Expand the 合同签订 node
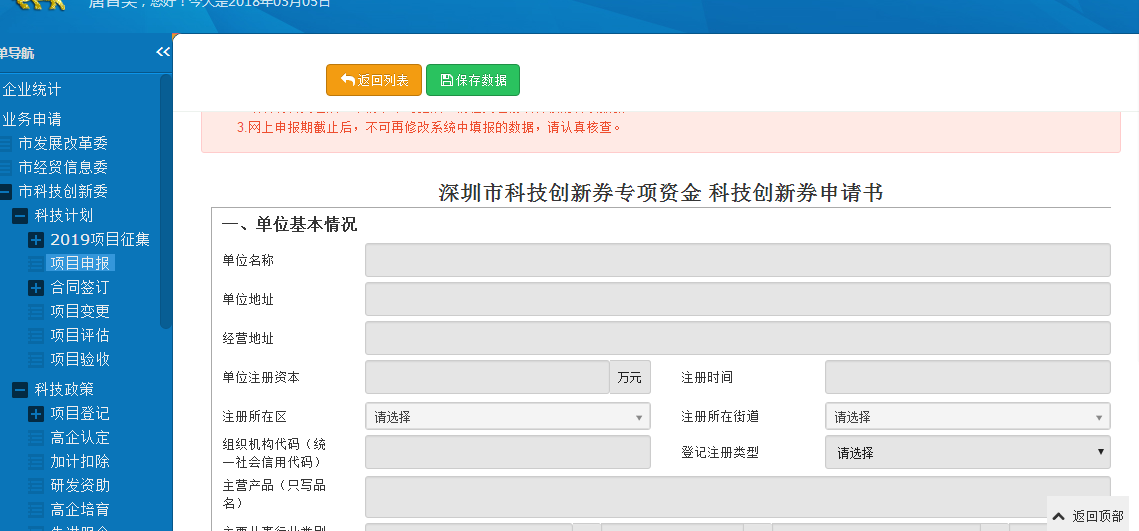1139x531 pixels. click(x=36, y=288)
